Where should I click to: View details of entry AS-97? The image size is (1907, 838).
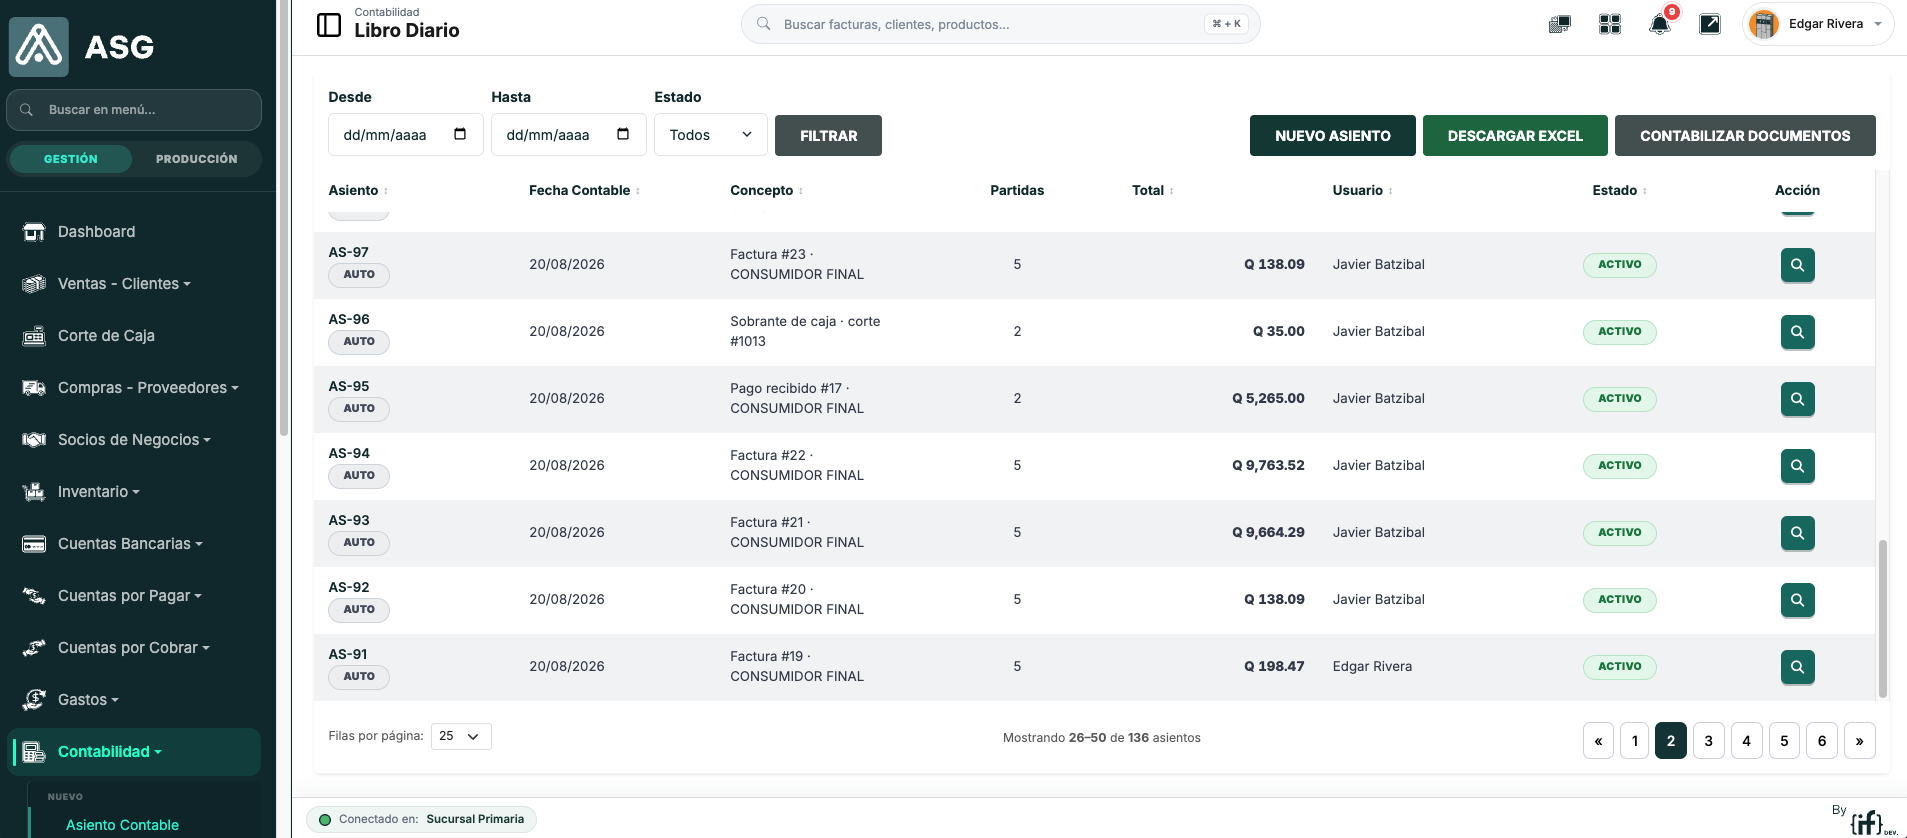click(x=1797, y=265)
